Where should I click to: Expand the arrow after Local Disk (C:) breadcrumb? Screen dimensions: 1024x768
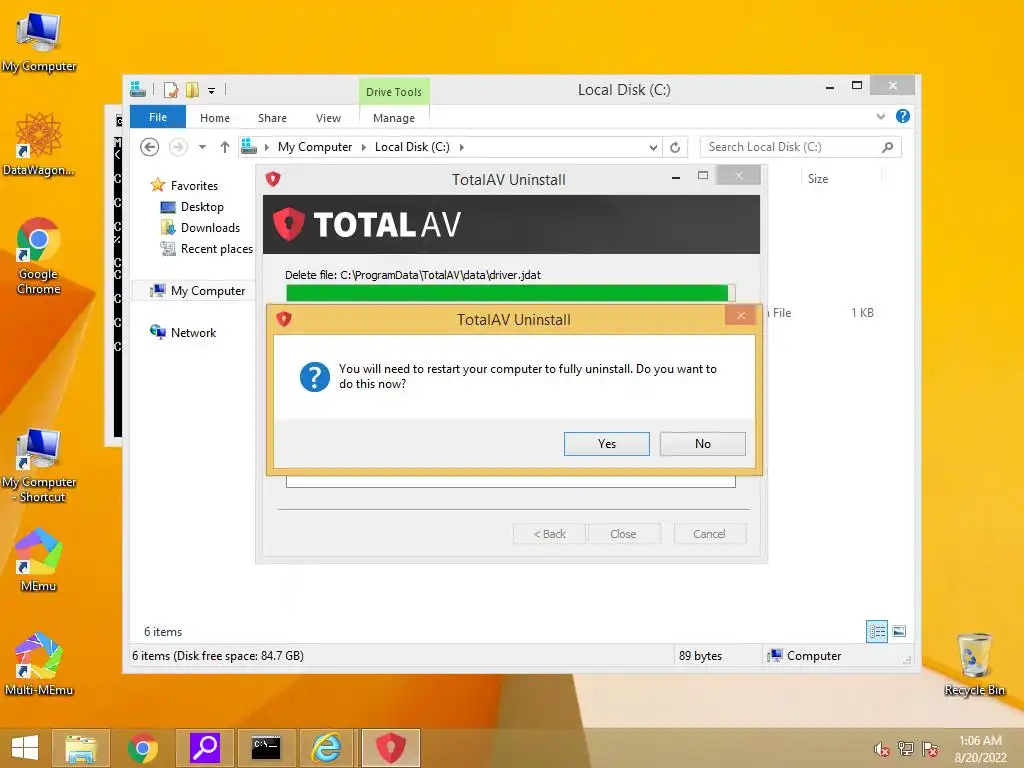pyautogui.click(x=462, y=147)
